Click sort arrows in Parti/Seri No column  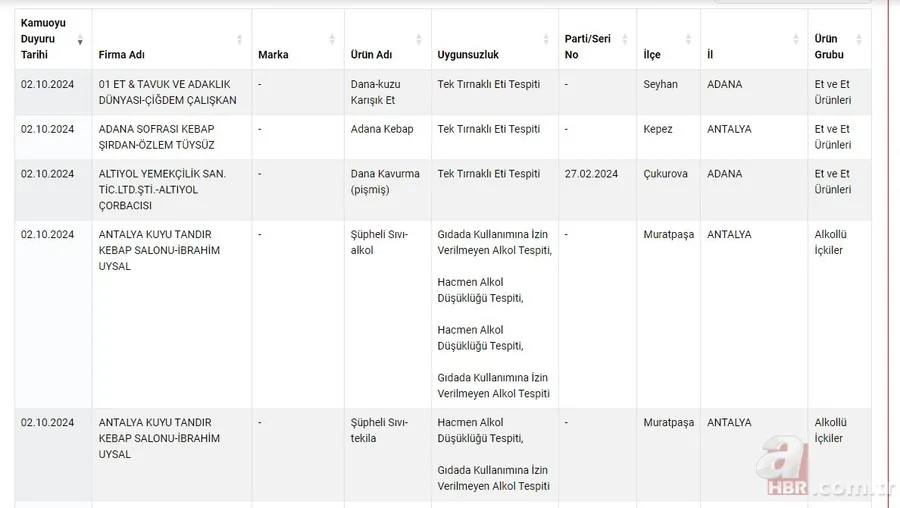[625, 40]
